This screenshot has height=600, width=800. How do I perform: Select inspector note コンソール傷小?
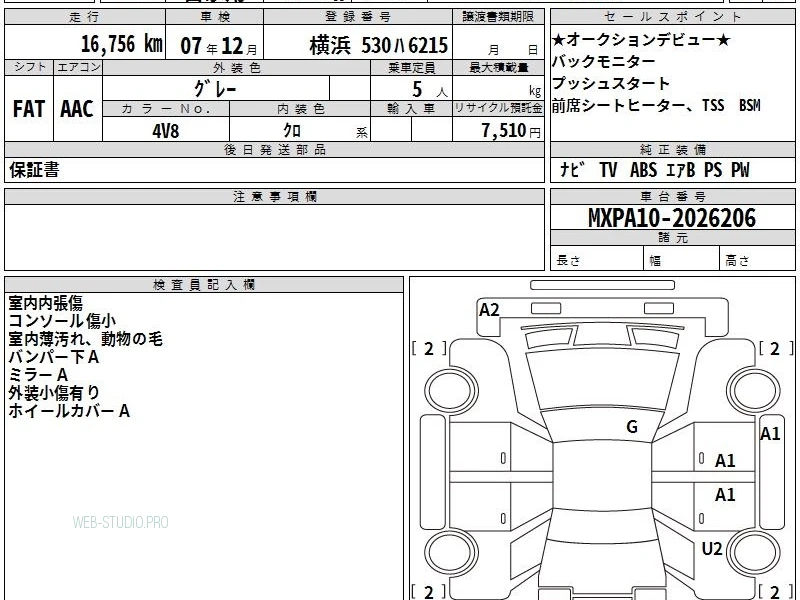62,321
